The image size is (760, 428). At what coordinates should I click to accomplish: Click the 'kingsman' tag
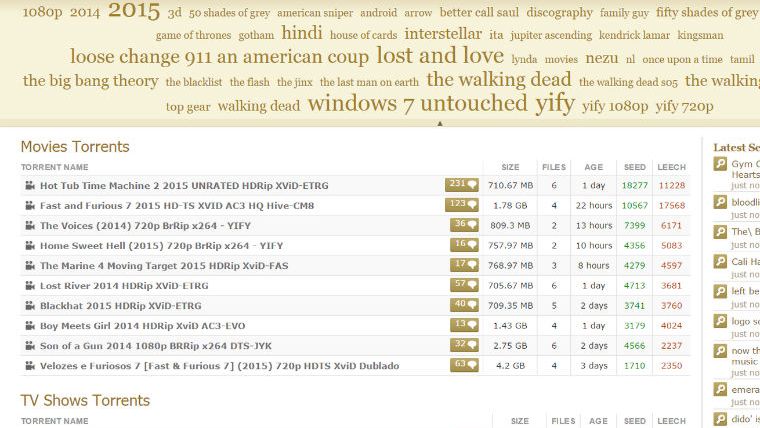(x=700, y=35)
